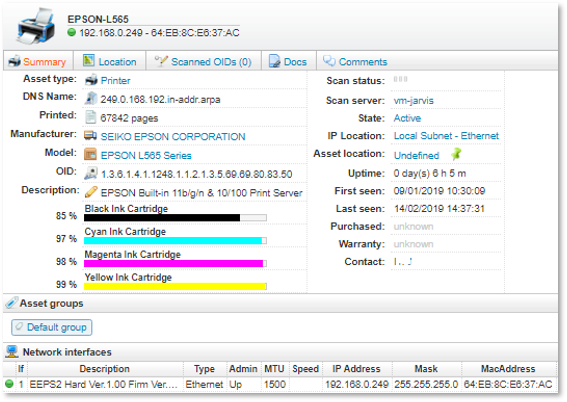567x402 pixels.
Task: Click the Comments tab speech bubble icon
Action: tap(329, 60)
